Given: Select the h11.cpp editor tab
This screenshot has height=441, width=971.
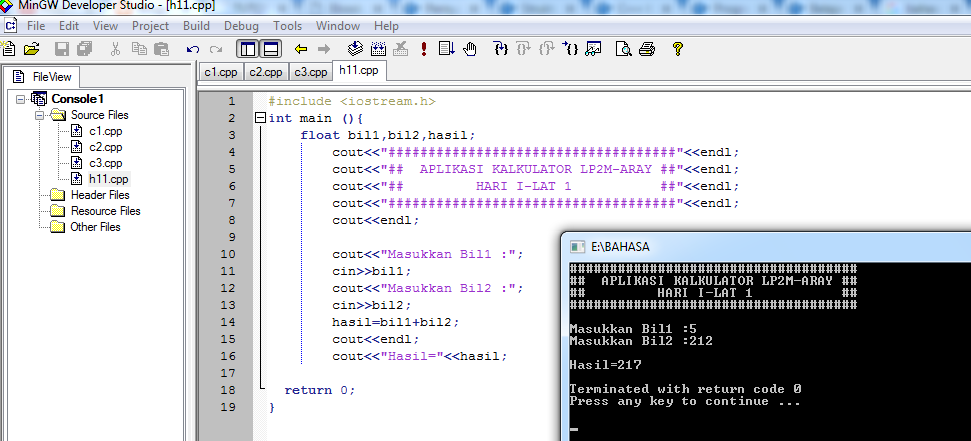Looking at the screenshot, I should (359, 71).
